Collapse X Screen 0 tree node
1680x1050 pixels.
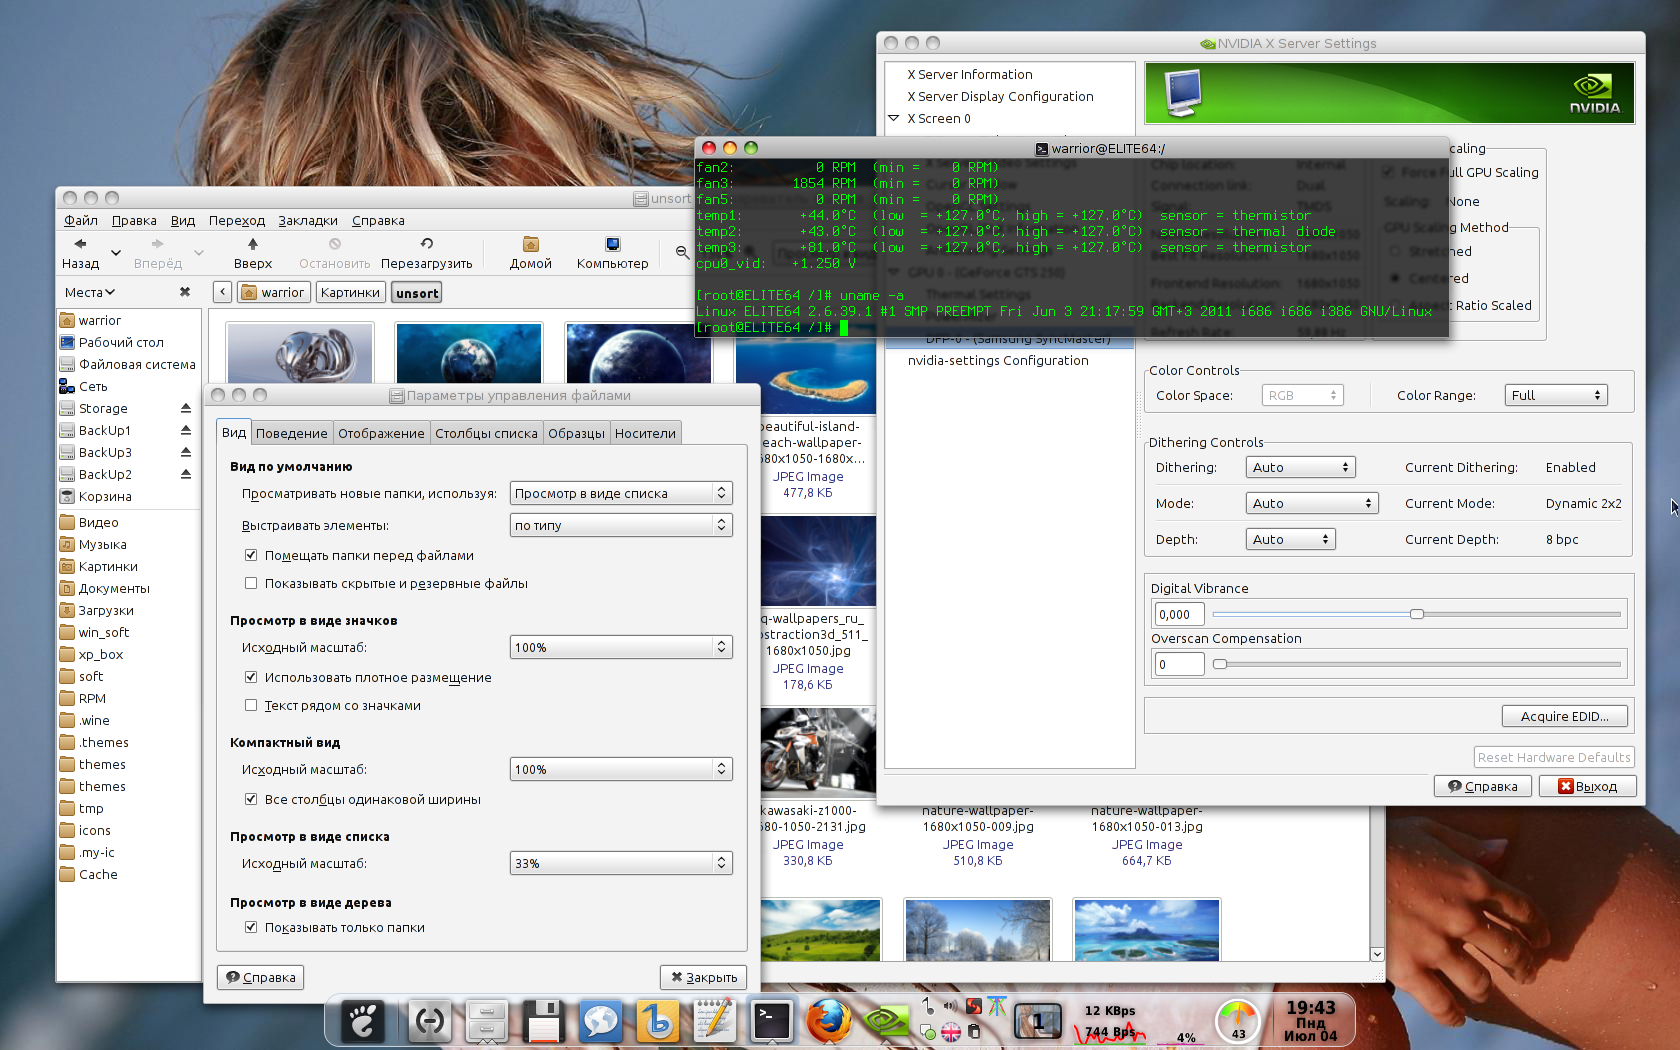pos(894,118)
